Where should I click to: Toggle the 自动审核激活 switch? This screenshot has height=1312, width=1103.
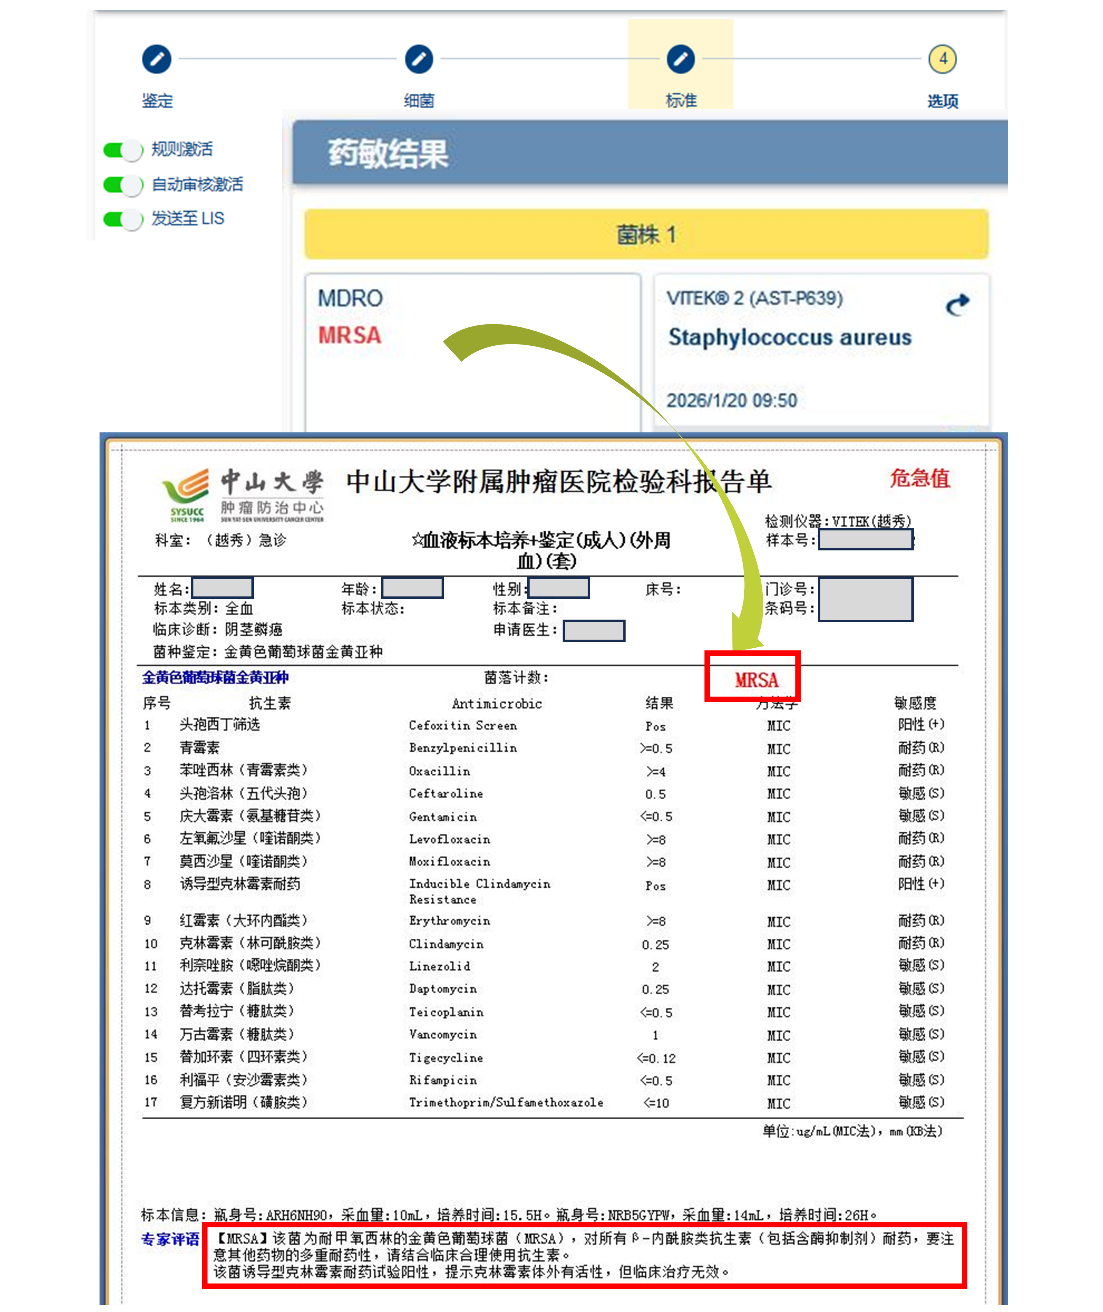[x=124, y=185]
